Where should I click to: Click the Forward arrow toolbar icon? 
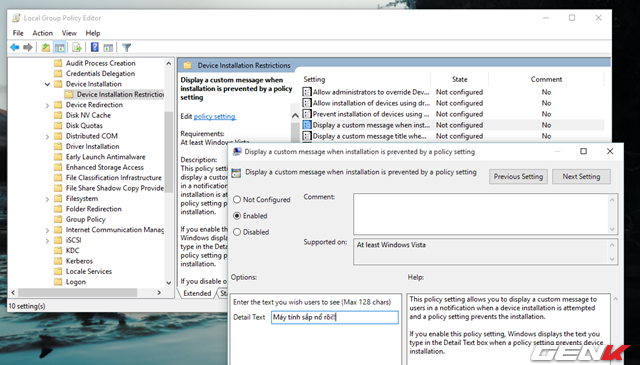tap(28, 48)
